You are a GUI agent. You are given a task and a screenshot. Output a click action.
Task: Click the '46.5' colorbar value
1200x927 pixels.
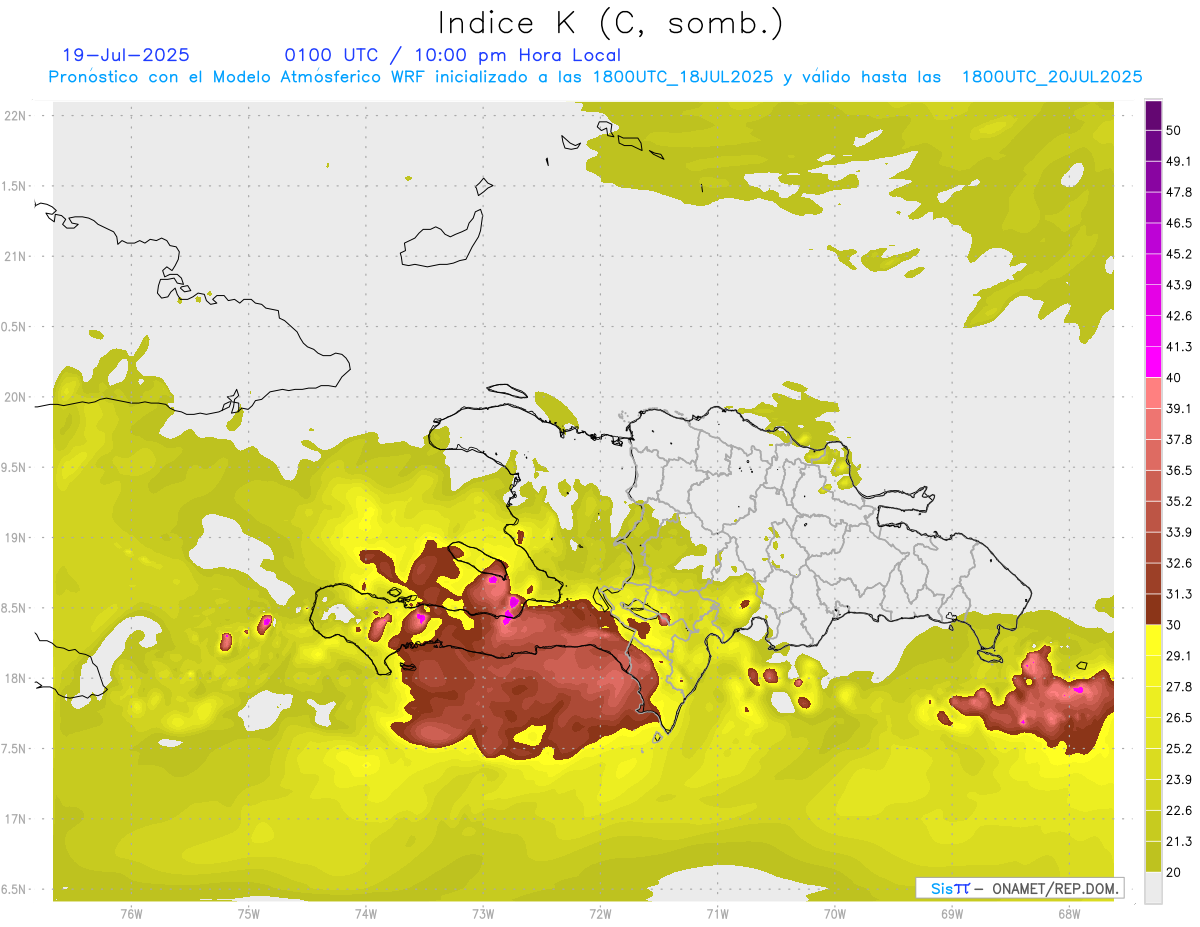pyautogui.click(x=1178, y=223)
